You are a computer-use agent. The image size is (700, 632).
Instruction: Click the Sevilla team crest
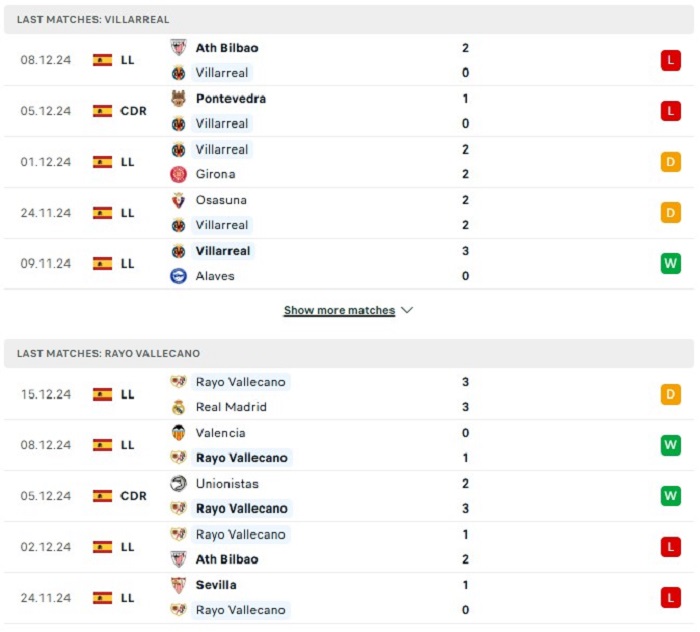pos(178,585)
